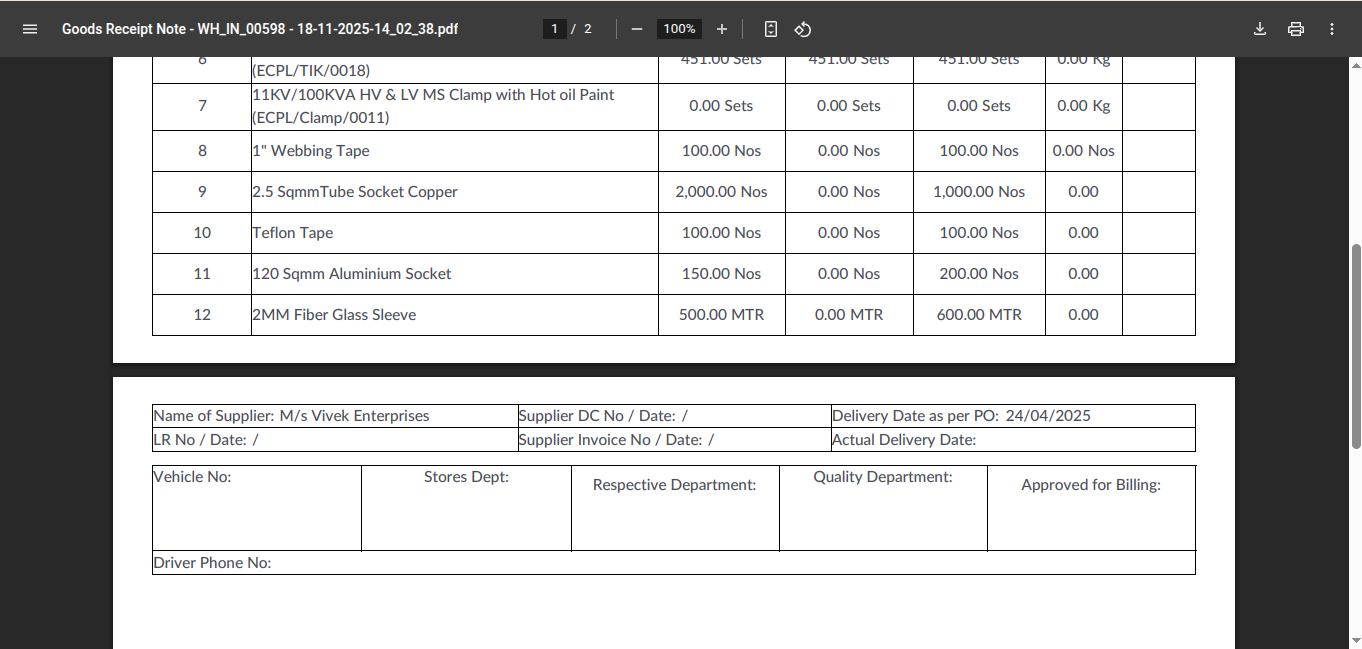Open the More actions three-dot menu
The image size is (1362, 649).
click(1332, 29)
